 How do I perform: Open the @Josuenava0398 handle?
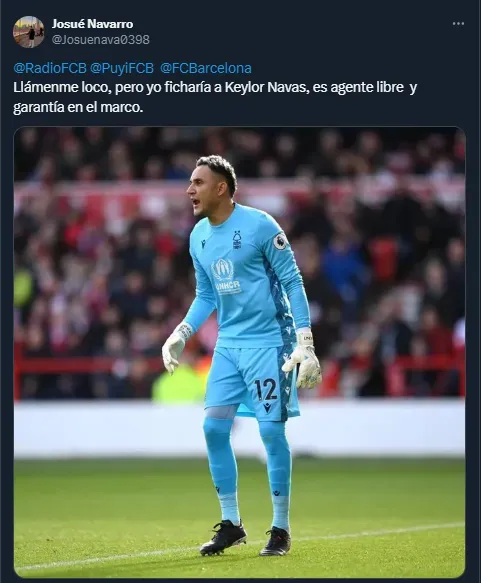tap(101, 39)
